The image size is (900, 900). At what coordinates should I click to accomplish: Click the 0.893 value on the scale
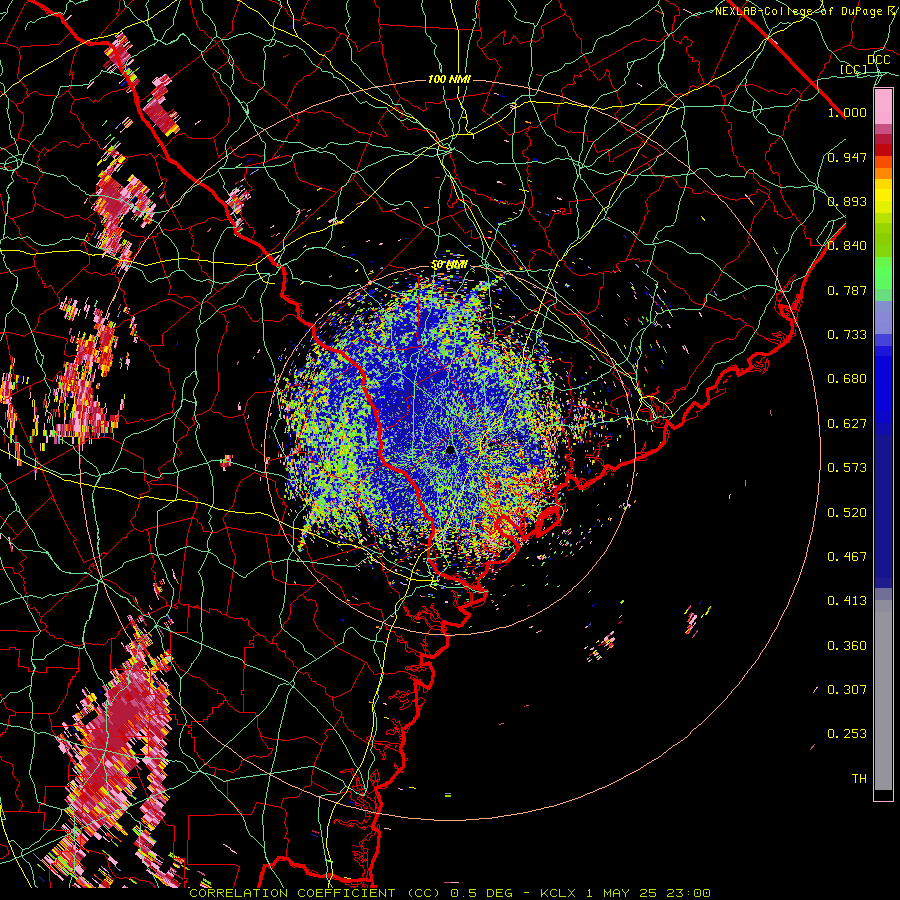tap(847, 201)
